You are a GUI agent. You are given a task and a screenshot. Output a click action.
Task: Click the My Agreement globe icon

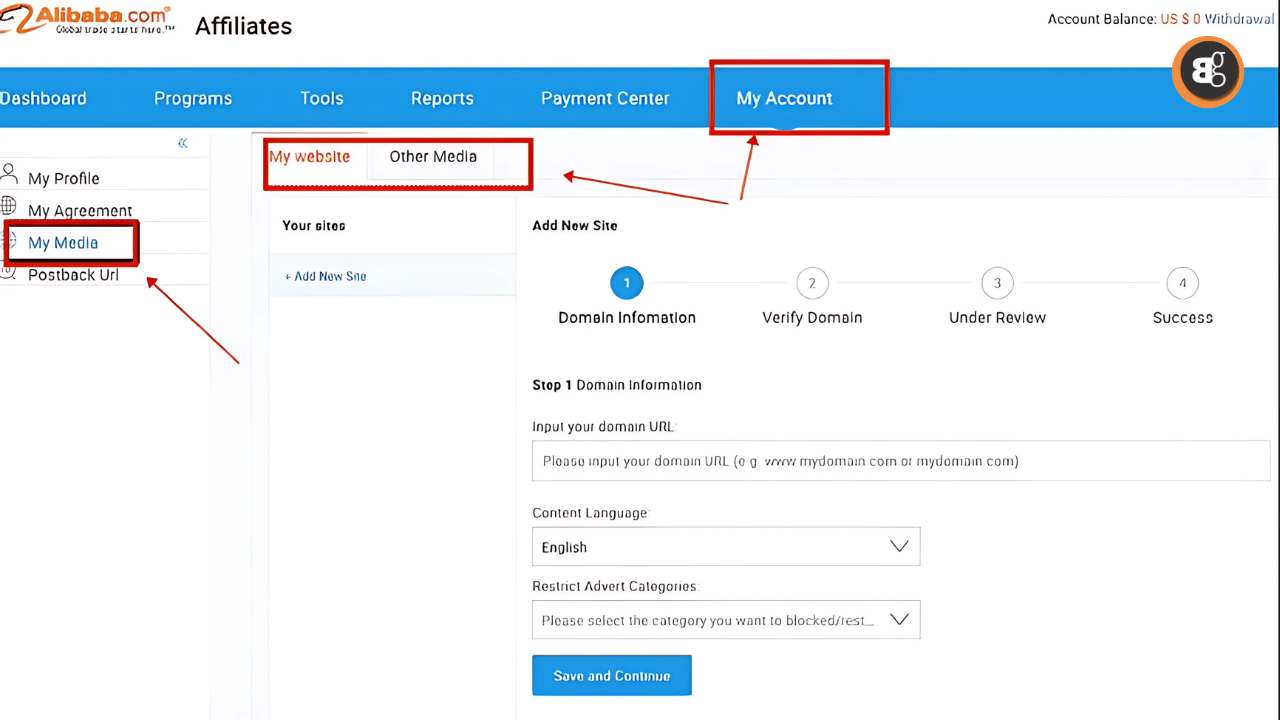[9, 206]
